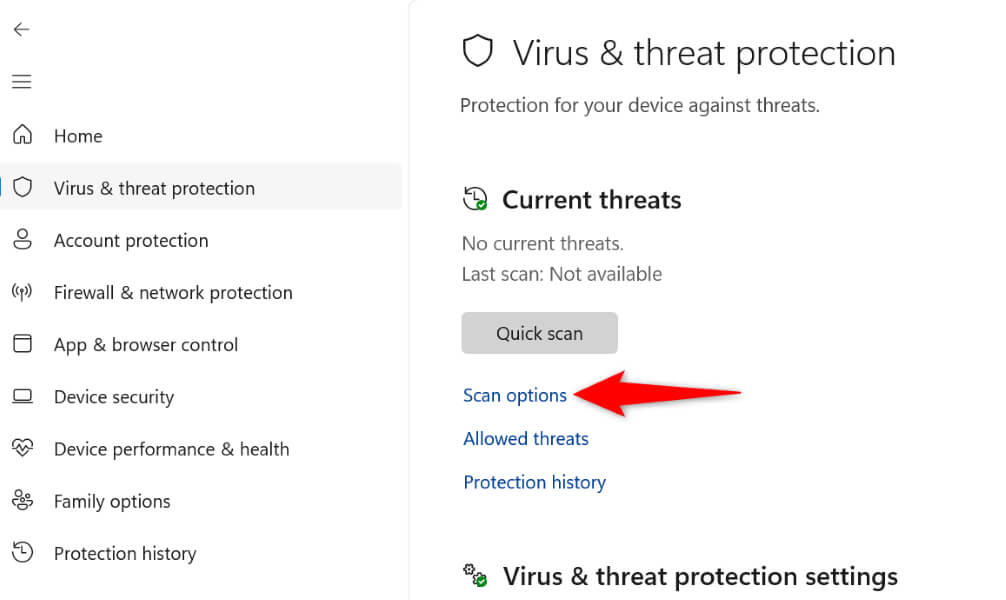Click the protection settings gear icon
Viewport: 1006px width, 600px height.
(475, 575)
